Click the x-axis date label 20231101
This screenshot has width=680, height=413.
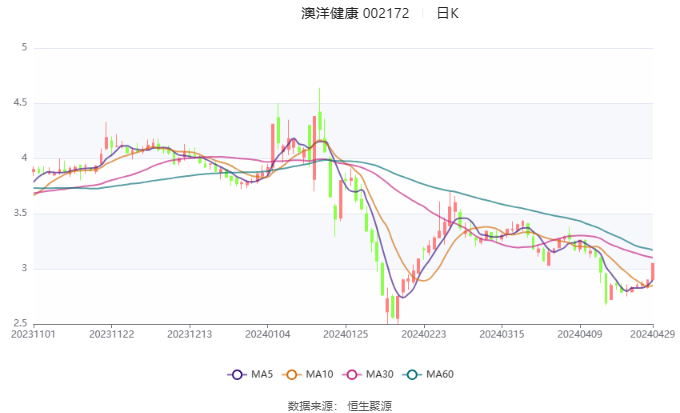pyautogui.click(x=33, y=334)
